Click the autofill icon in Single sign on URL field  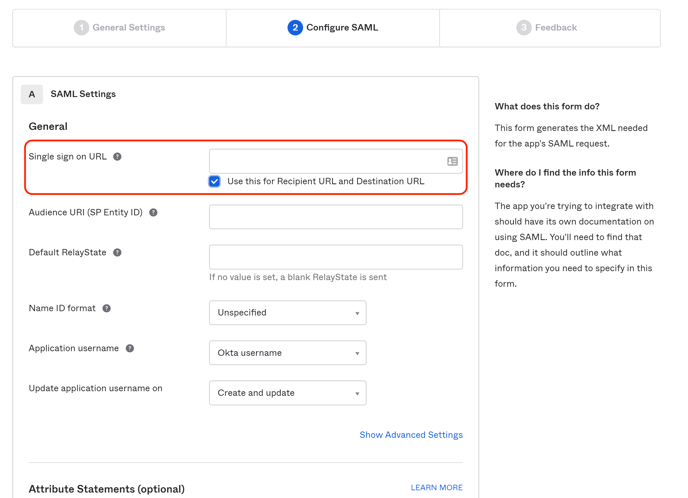pyautogui.click(x=452, y=161)
